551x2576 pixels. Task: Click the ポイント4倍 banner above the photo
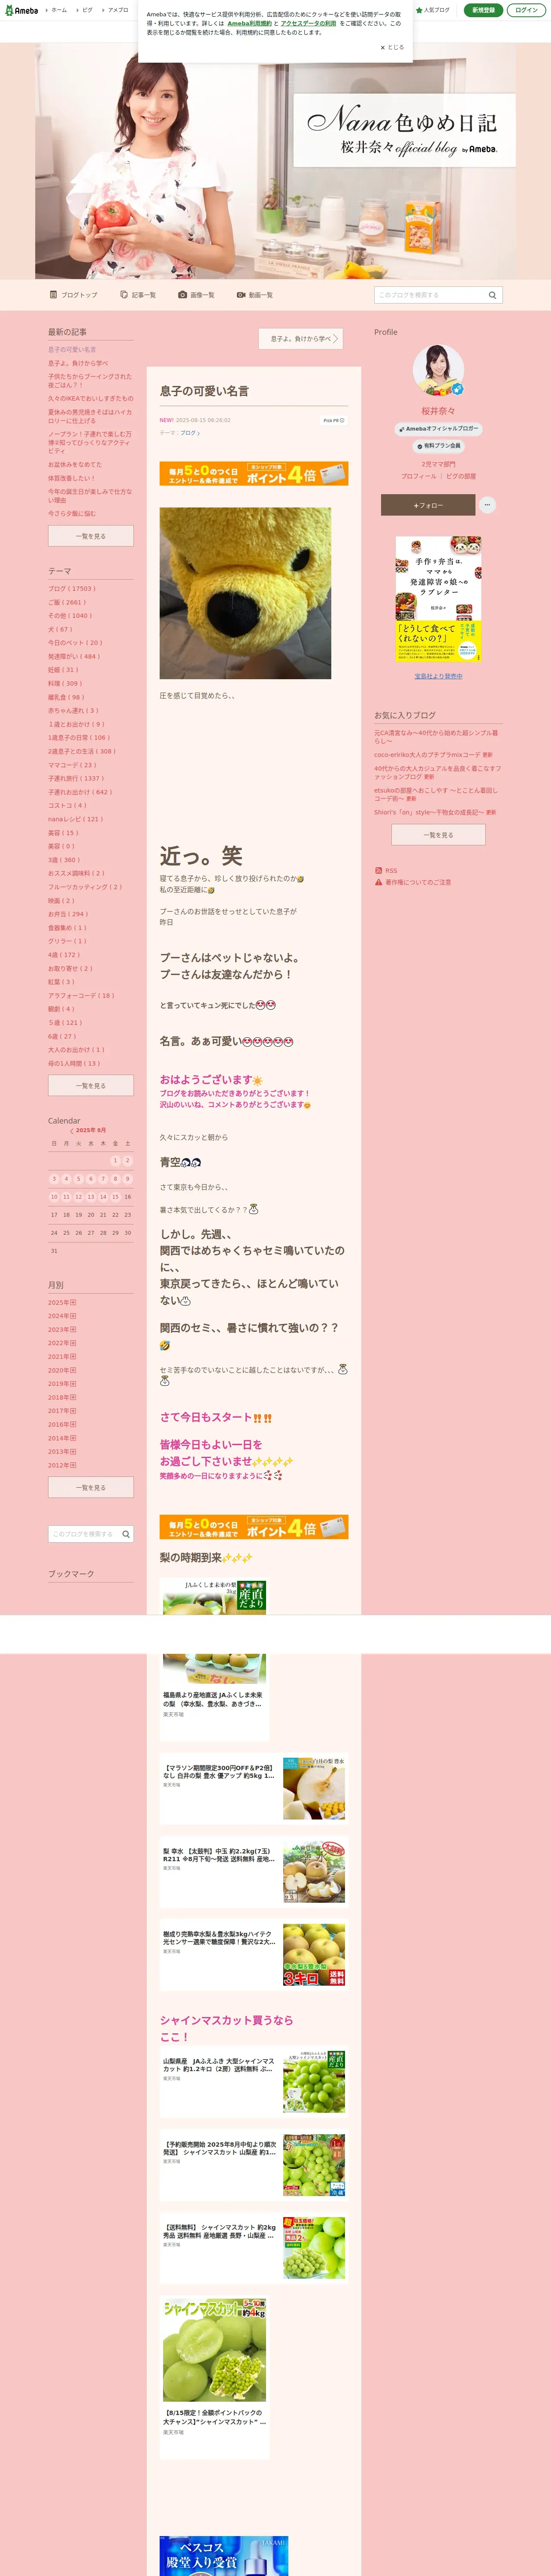point(254,473)
